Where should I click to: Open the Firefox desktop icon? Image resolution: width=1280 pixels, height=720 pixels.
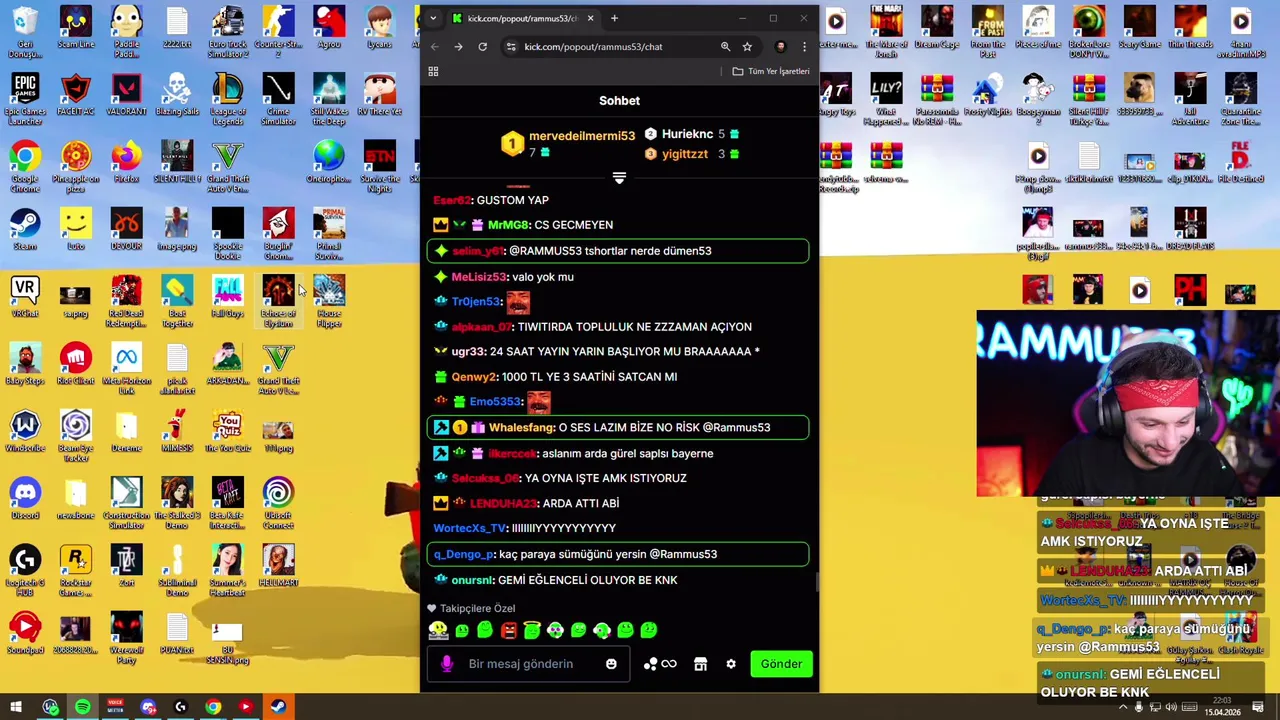point(126,162)
